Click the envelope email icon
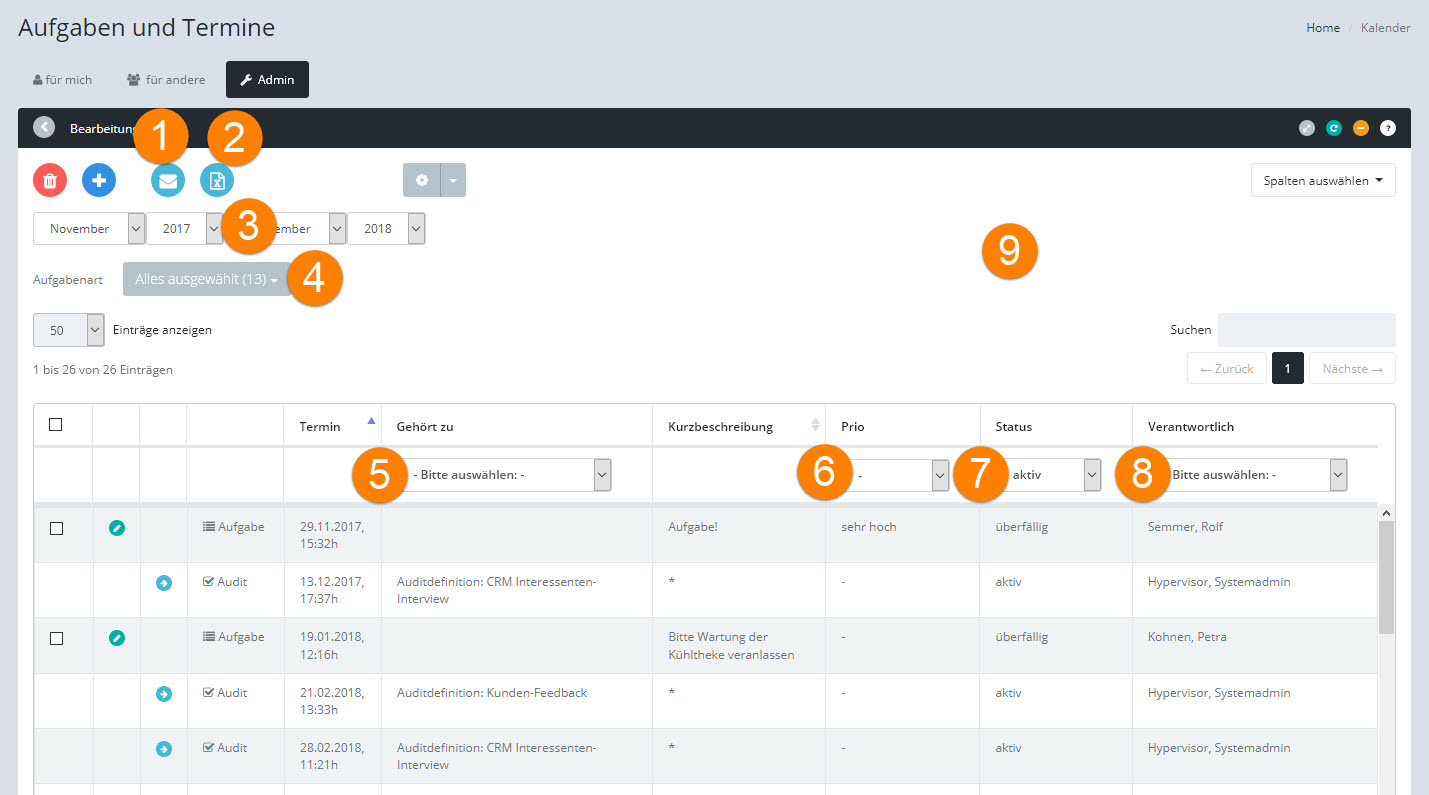This screenshot has width=1429, height=795. pos(167,181)
